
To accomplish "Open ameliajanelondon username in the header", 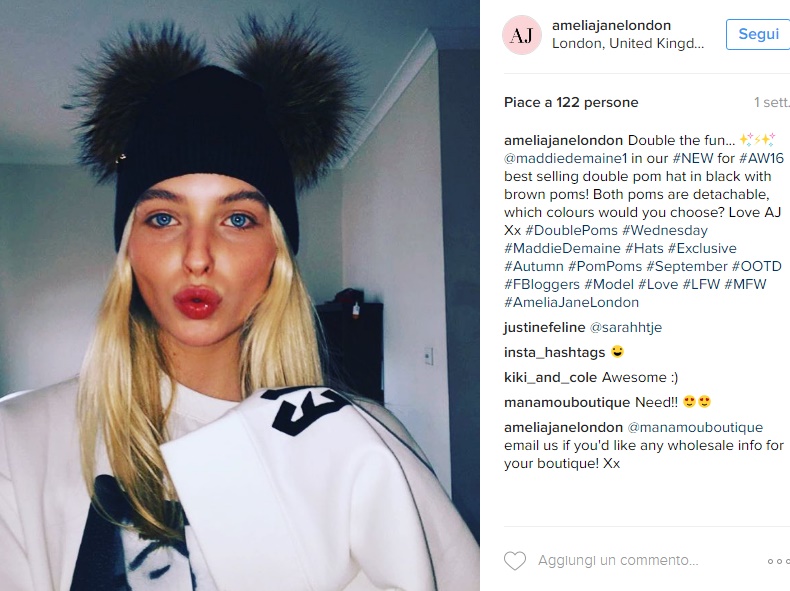I will 611,26.
